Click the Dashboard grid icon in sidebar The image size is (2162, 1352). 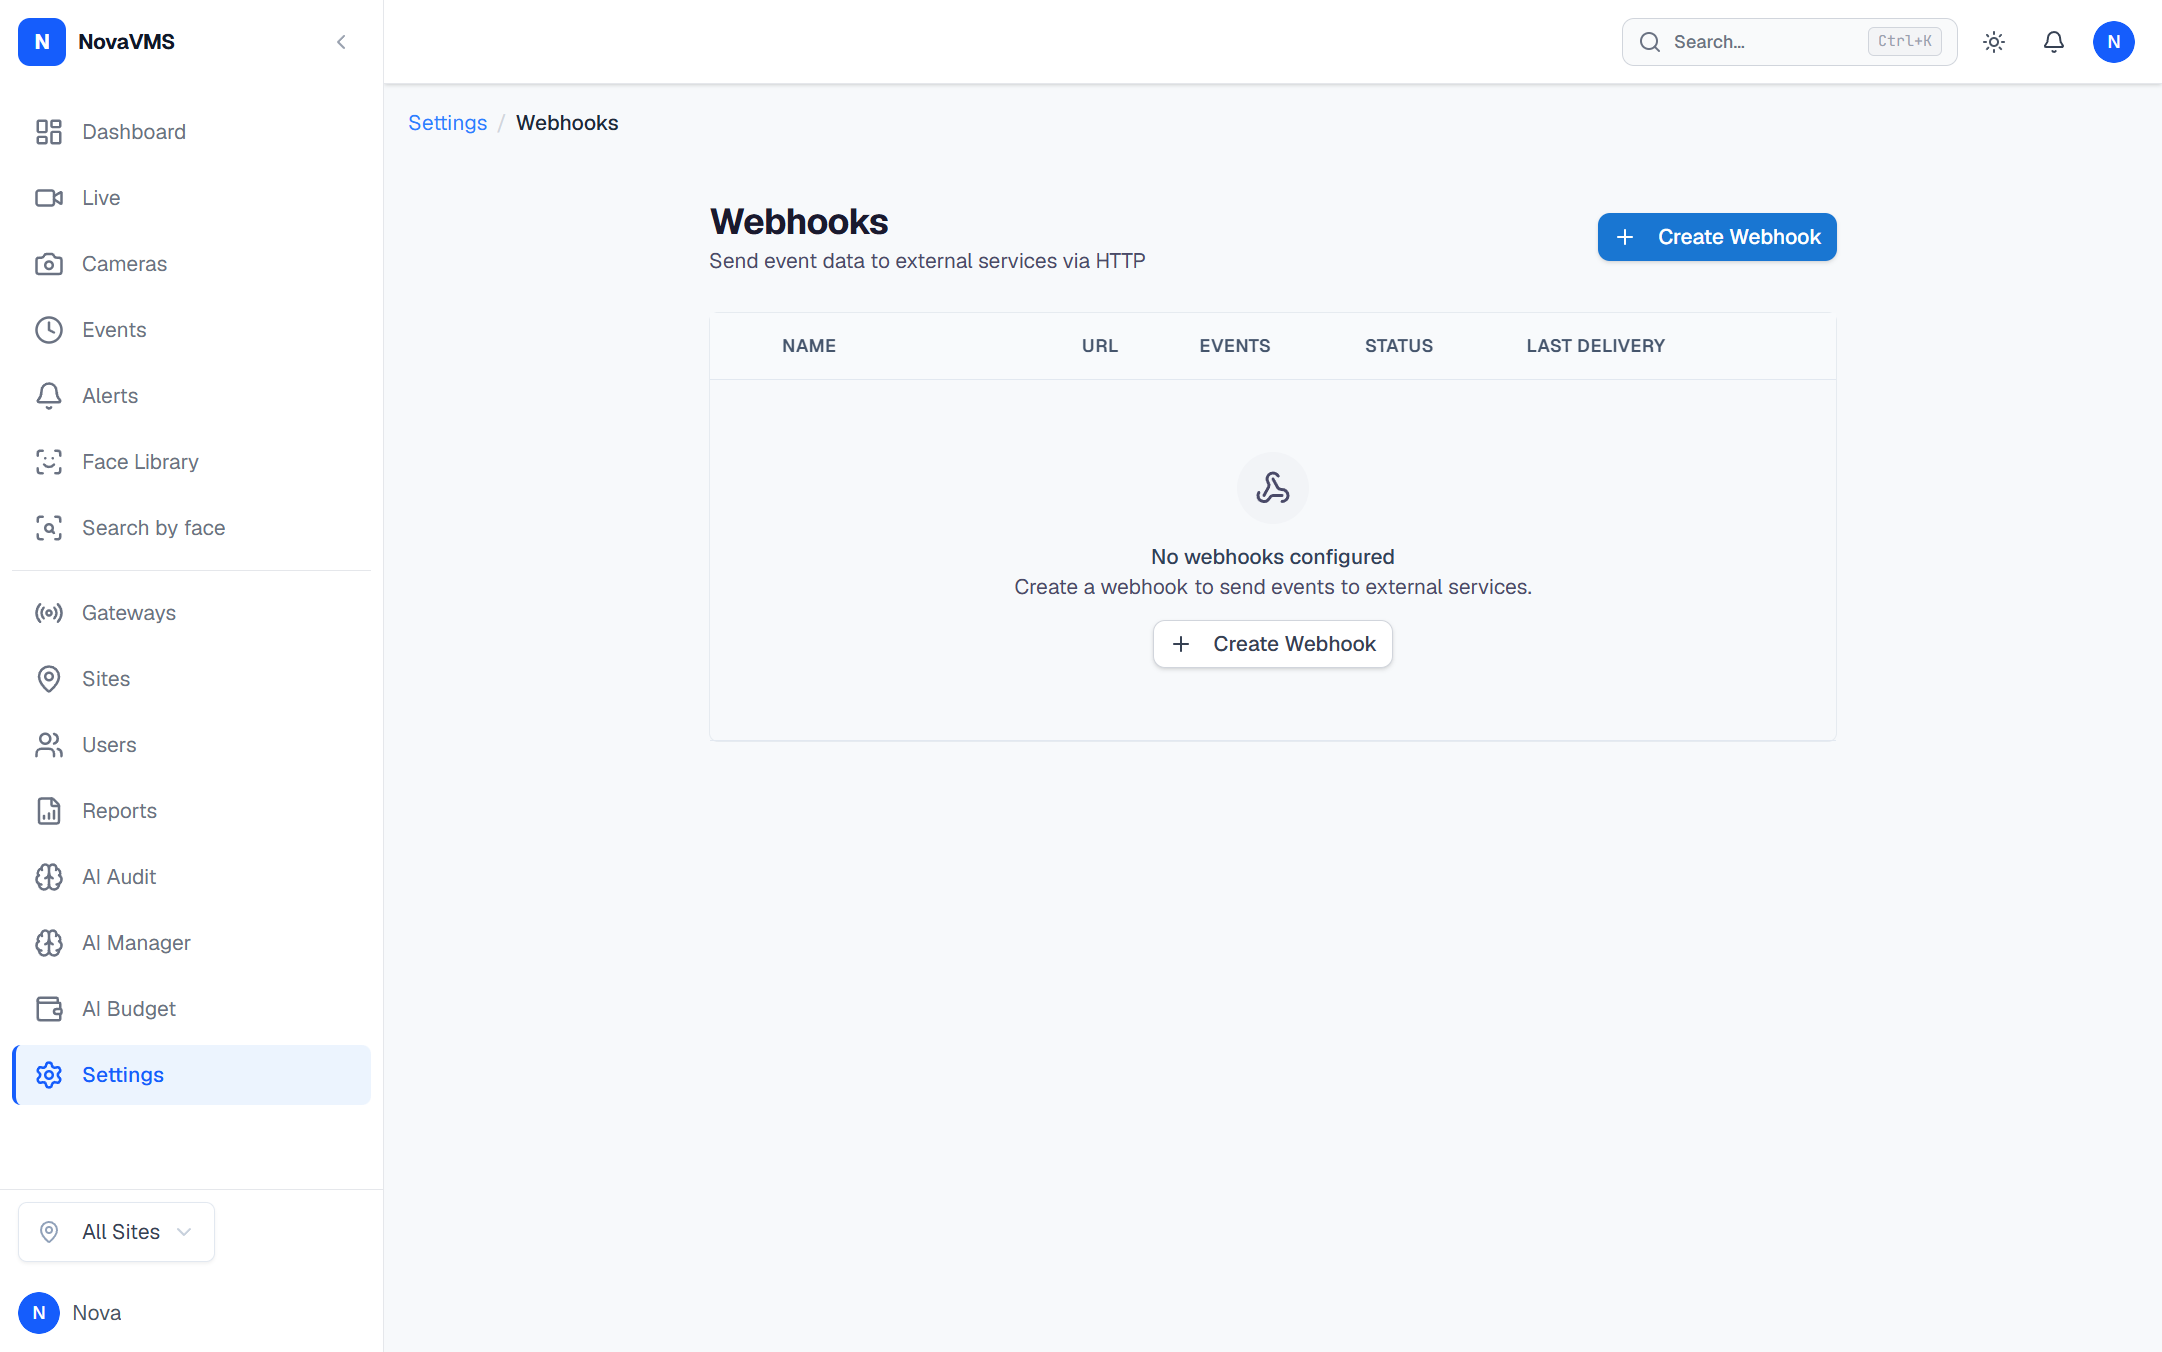pyautogui.click(x=49, y=132)
